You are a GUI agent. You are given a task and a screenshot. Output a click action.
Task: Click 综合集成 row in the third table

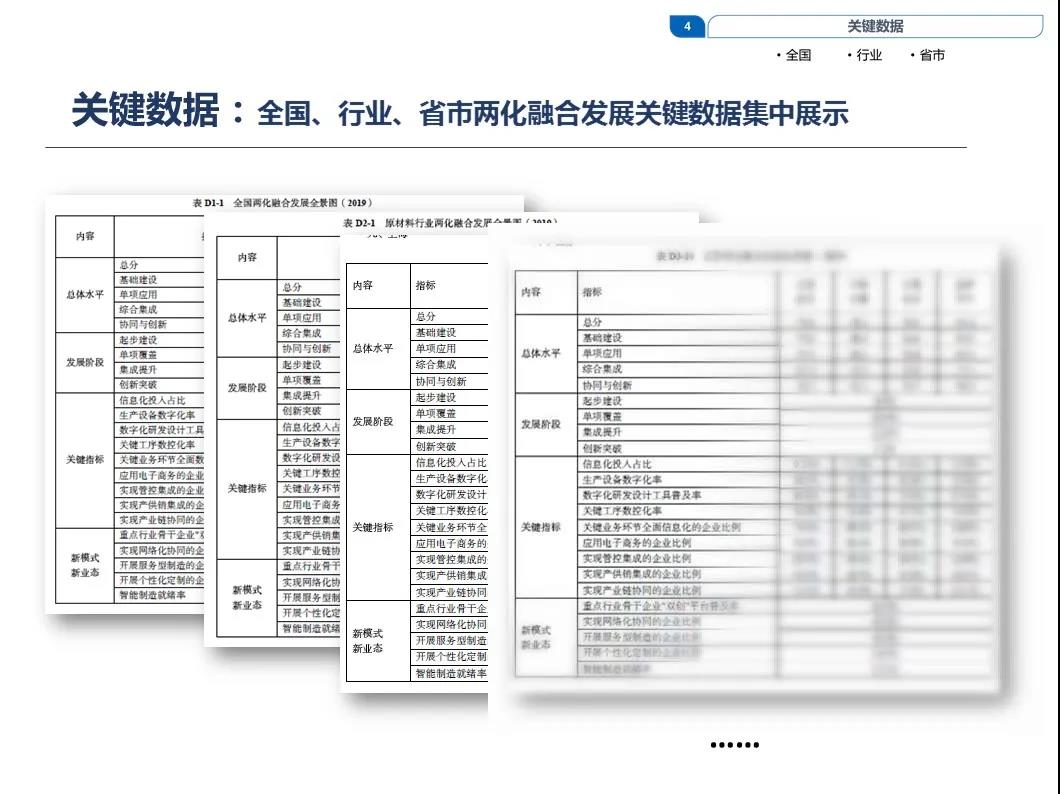pos(450,365)
